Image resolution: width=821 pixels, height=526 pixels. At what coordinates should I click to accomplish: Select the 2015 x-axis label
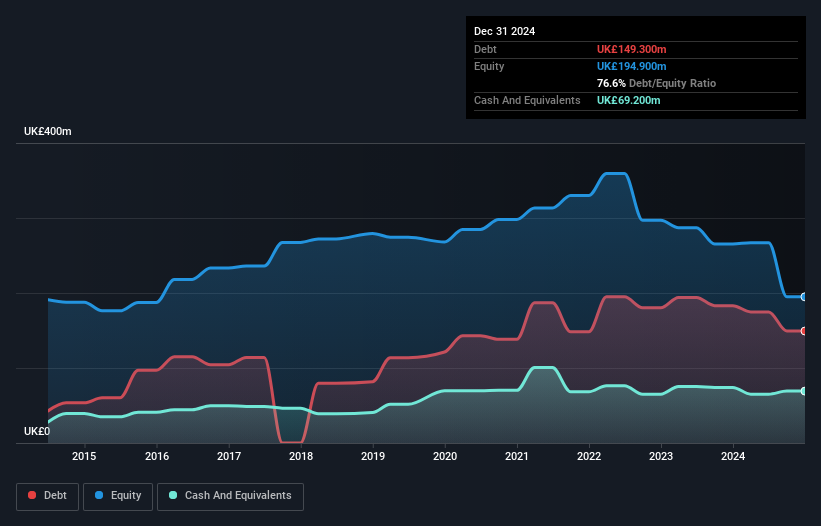click(84, 456)
